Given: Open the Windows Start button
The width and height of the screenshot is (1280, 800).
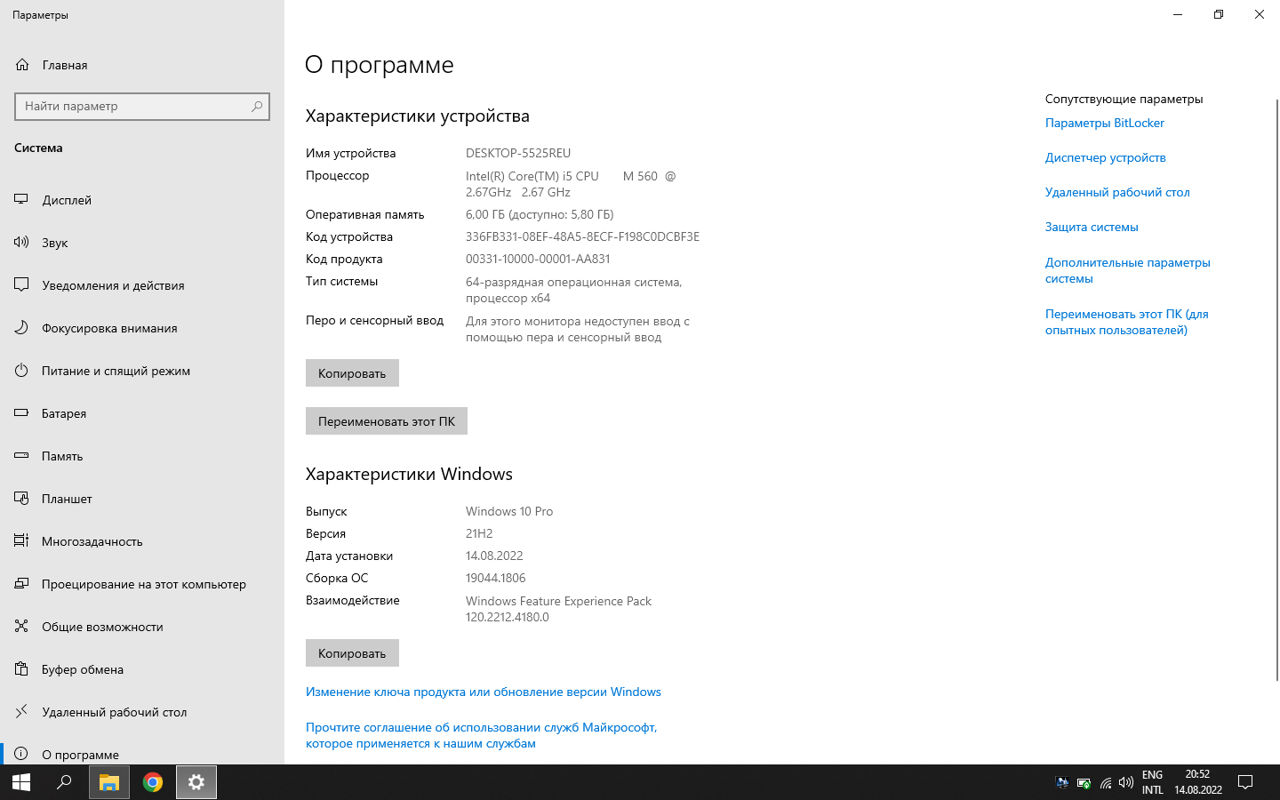Looking at the screenshot, I should click(x=21, y=782).
